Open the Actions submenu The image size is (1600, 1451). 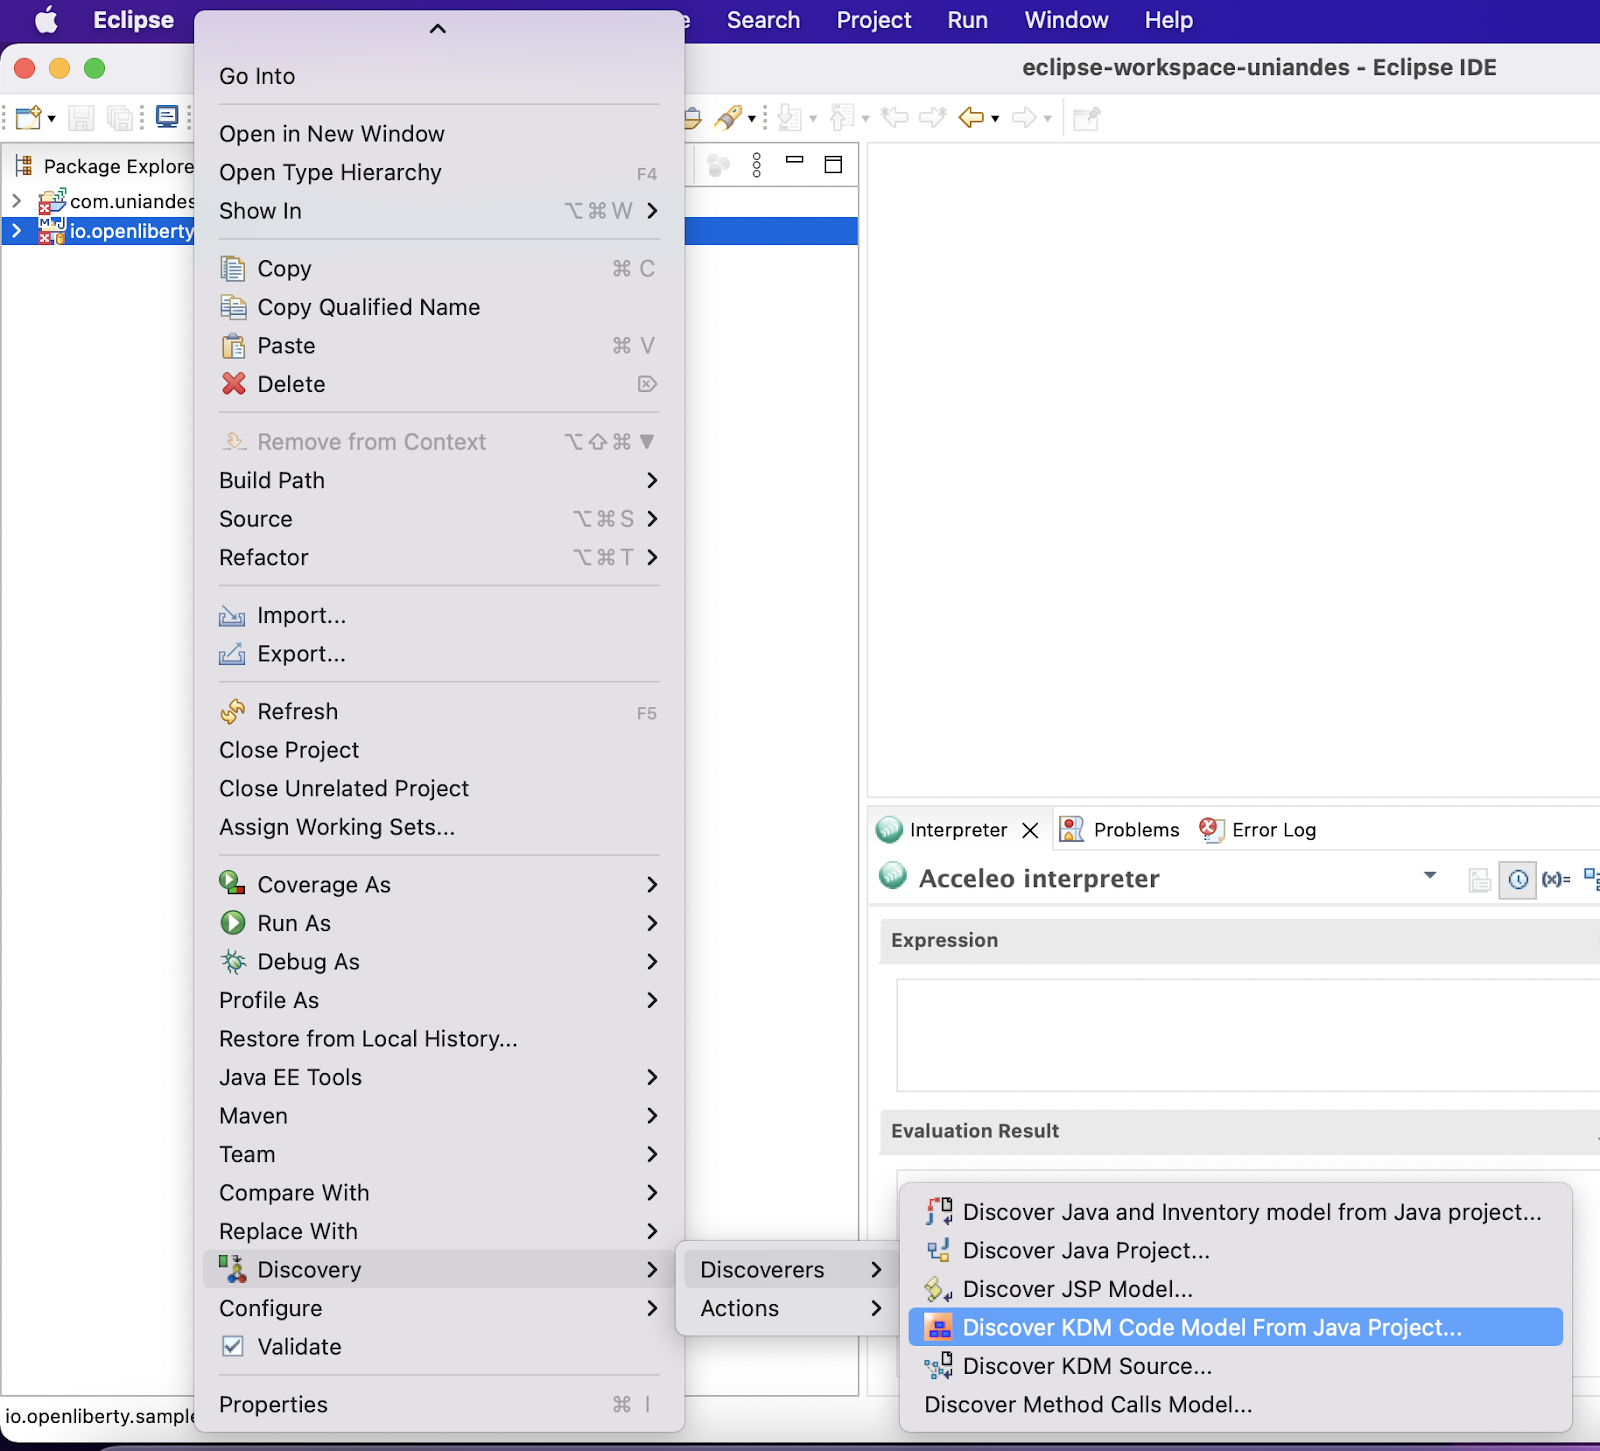point(790,1308)
